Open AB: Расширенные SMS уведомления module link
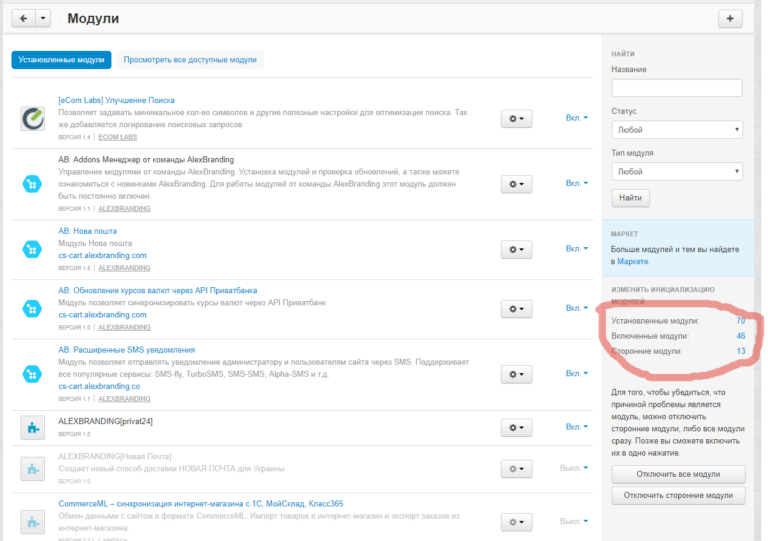The height and width of the screenshot is (541, 768). pos(126,350)
